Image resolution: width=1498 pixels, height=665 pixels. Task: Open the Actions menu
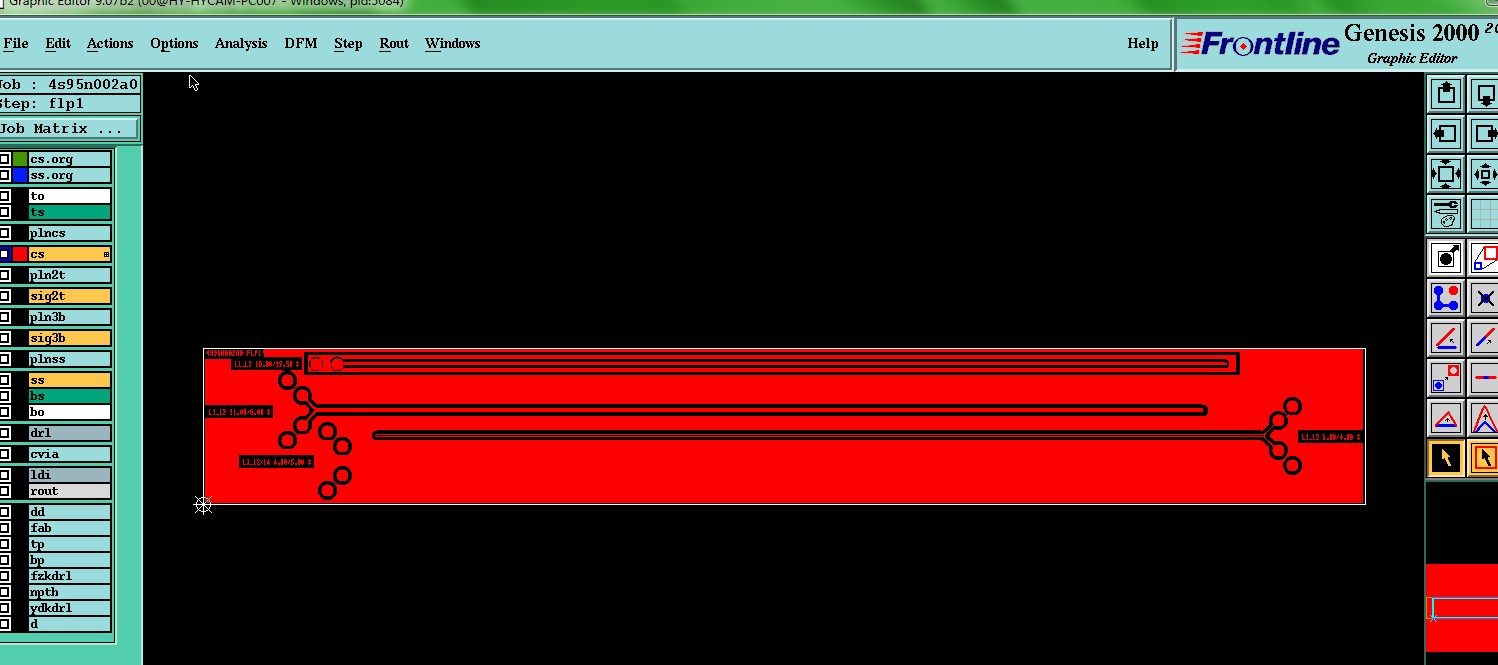(110, 43)
